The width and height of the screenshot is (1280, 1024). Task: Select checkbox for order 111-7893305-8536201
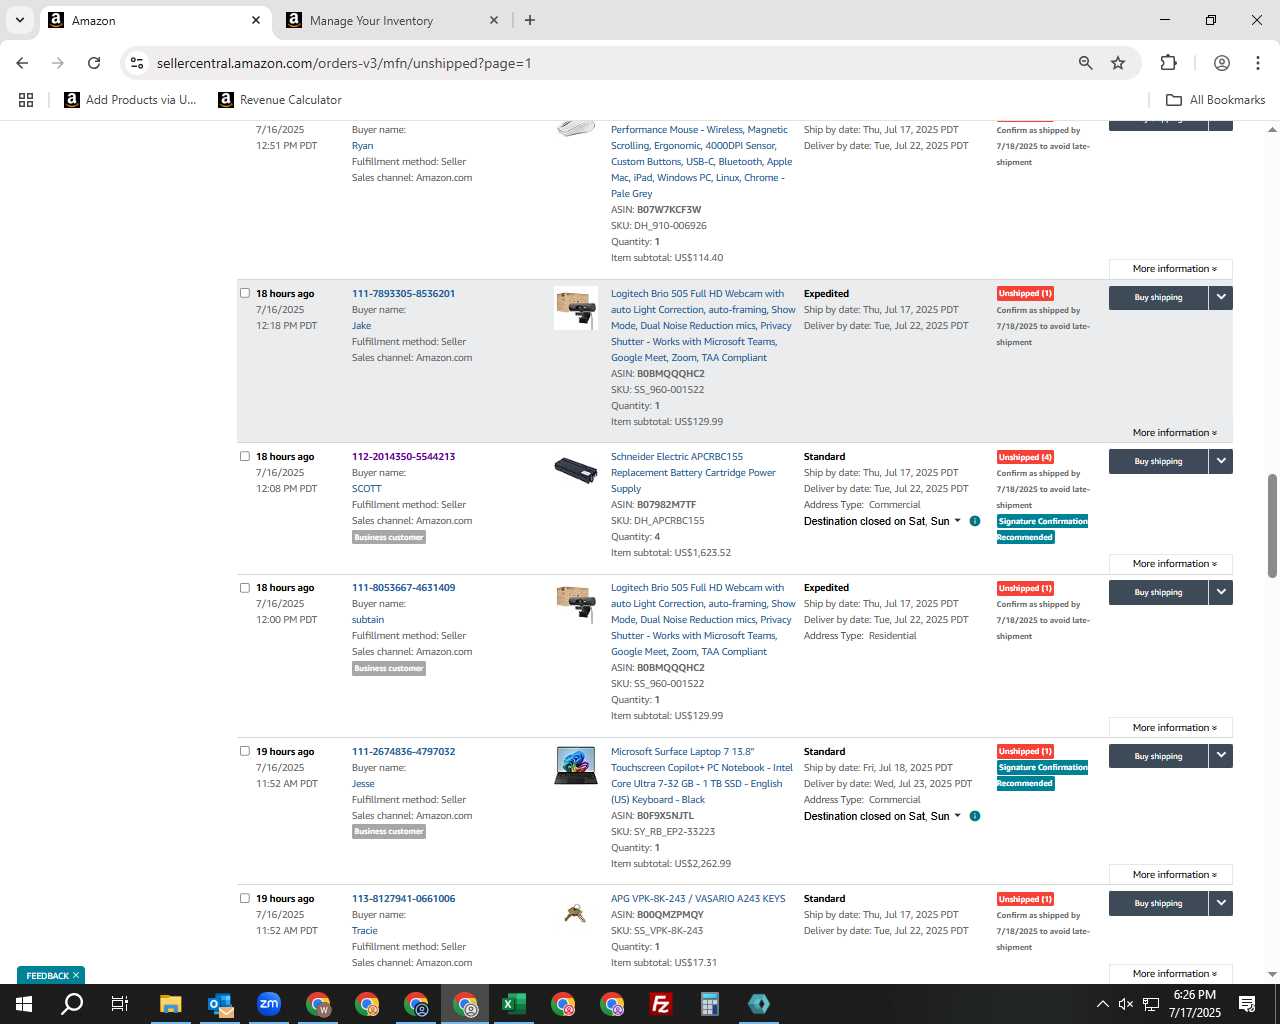coord(245,293)
